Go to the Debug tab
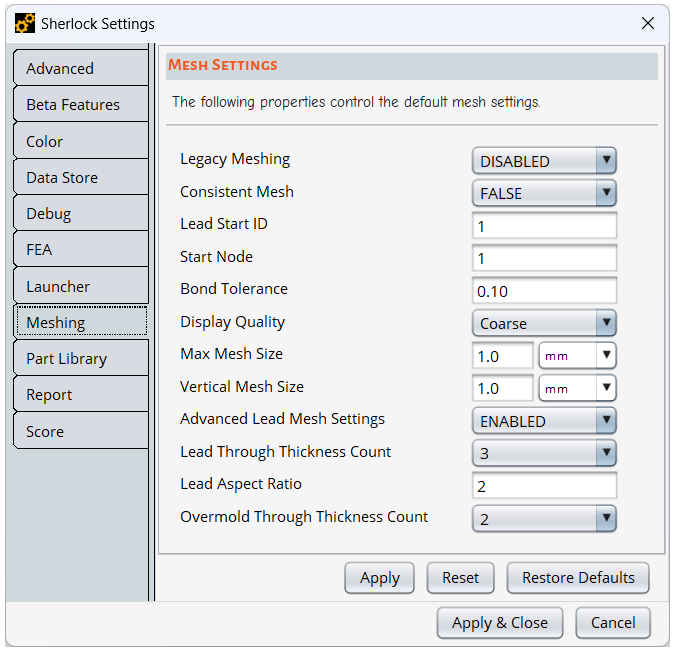The height and width of the screenshot is (651, 673). (x=81, y=213)
